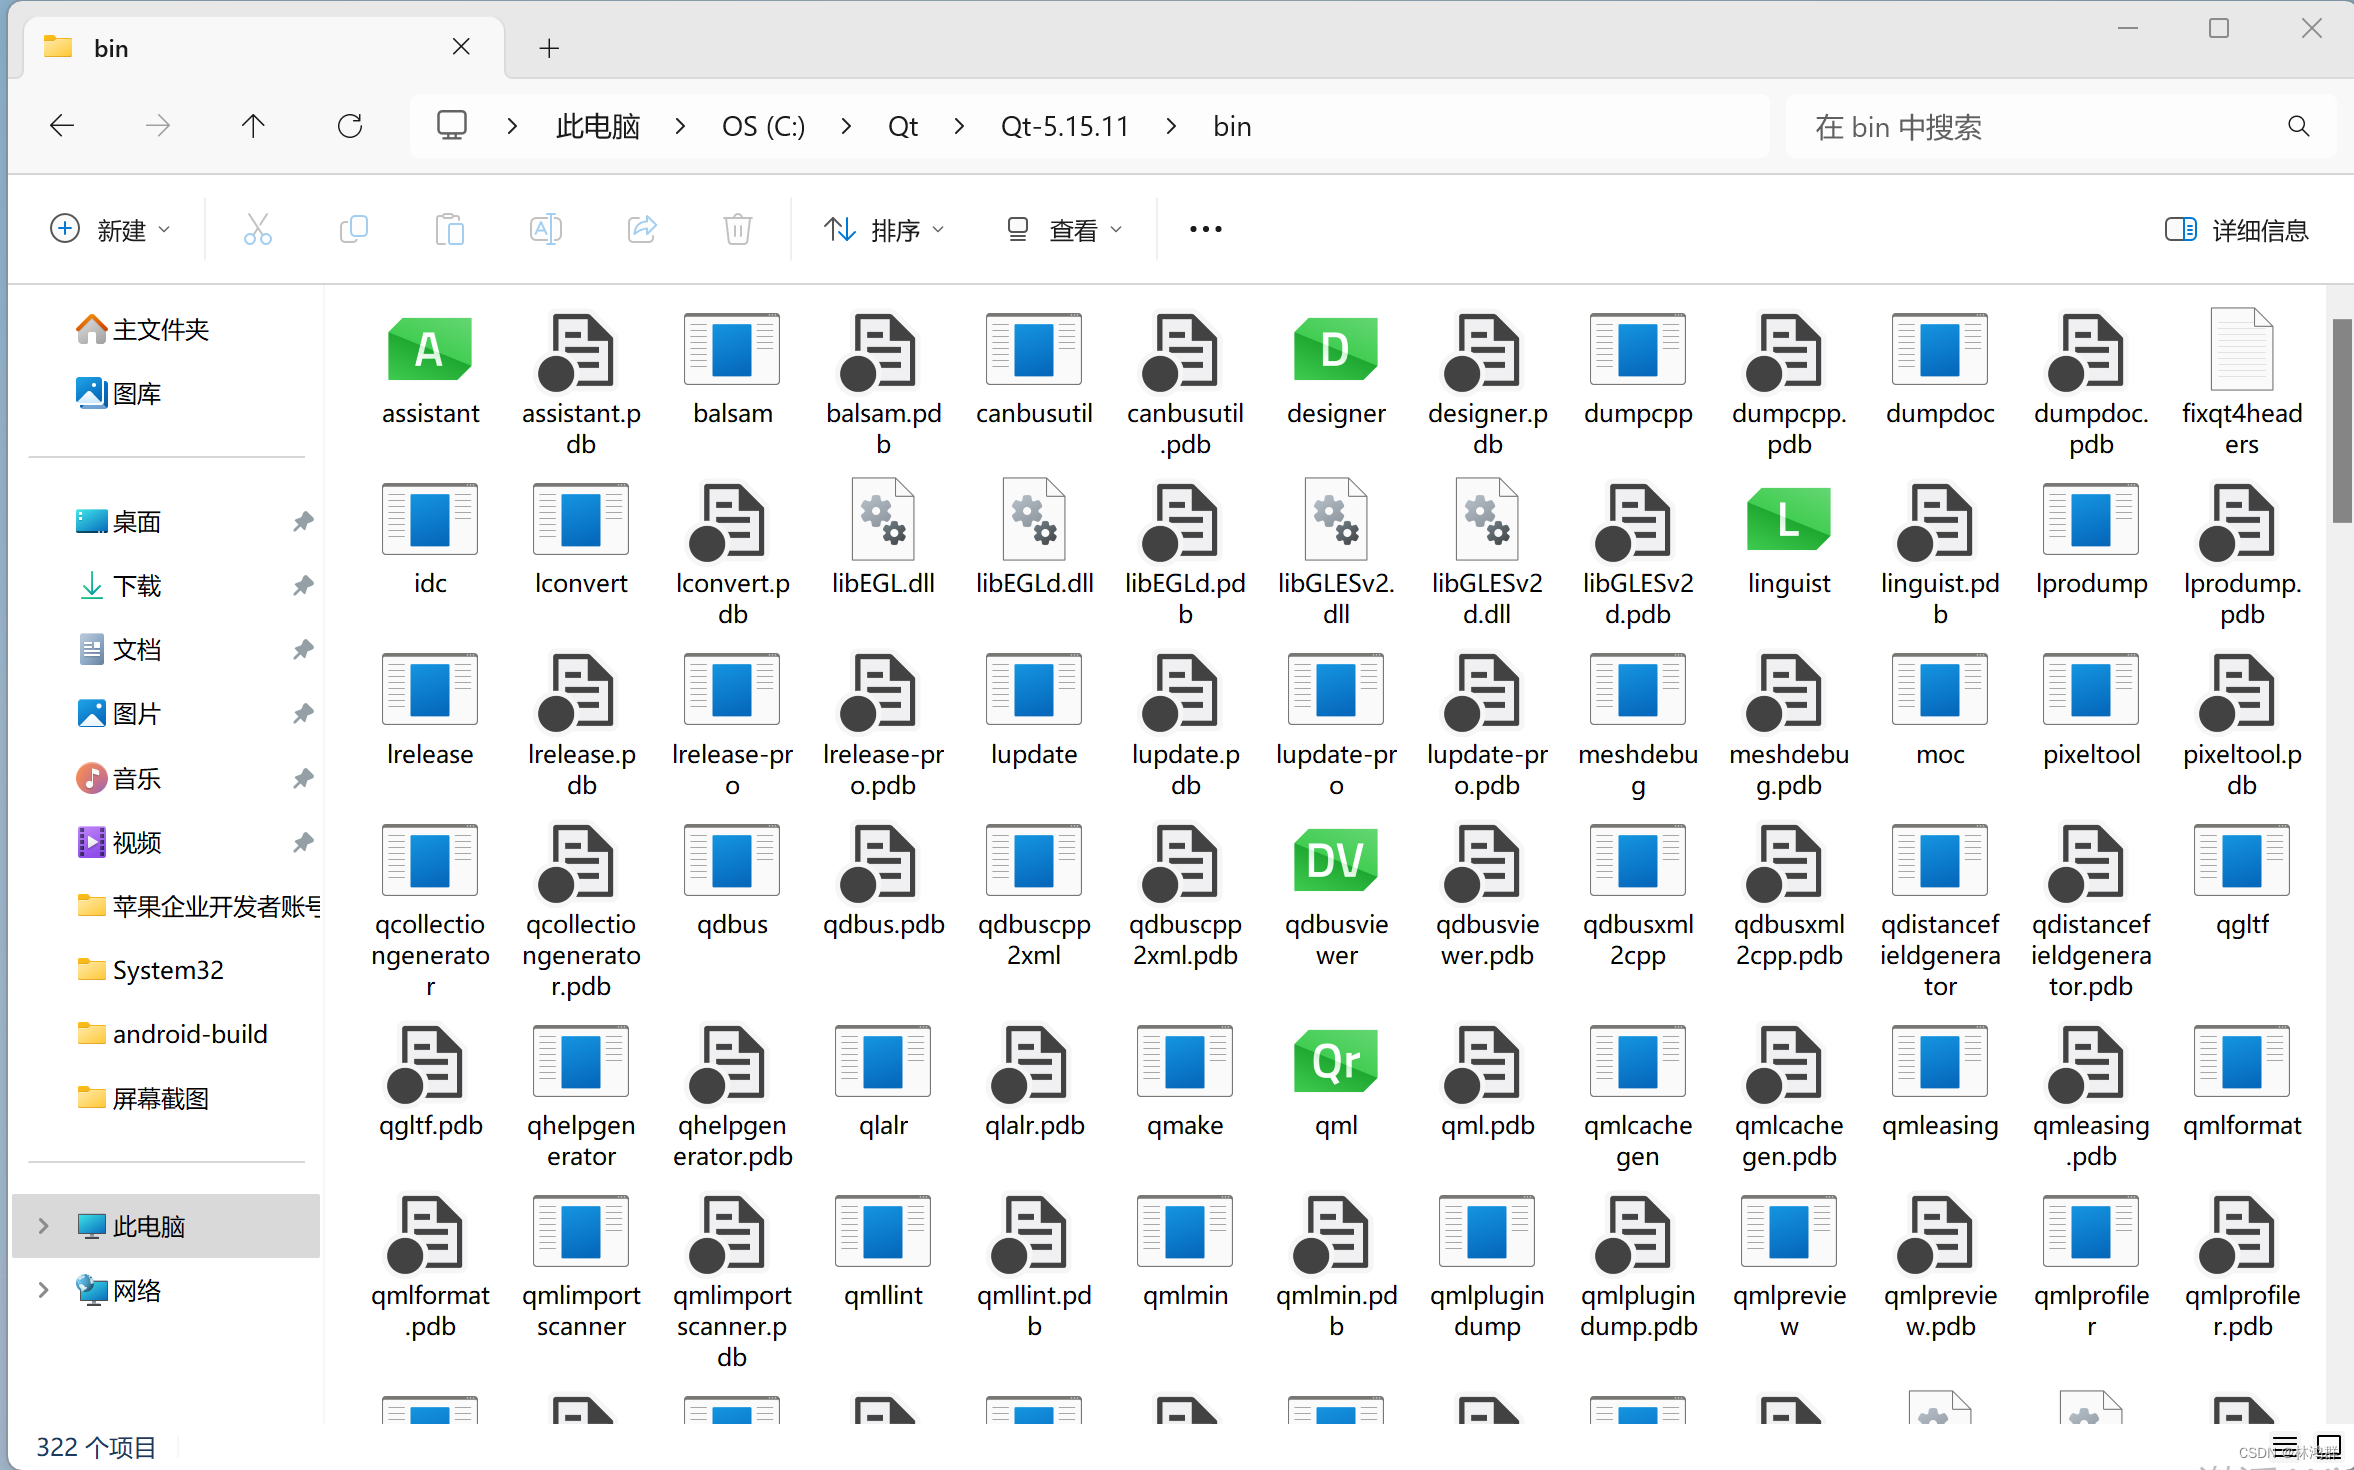Expand chevron after Qt breadcrumb

pyautogui.click(x=959, y=126)
